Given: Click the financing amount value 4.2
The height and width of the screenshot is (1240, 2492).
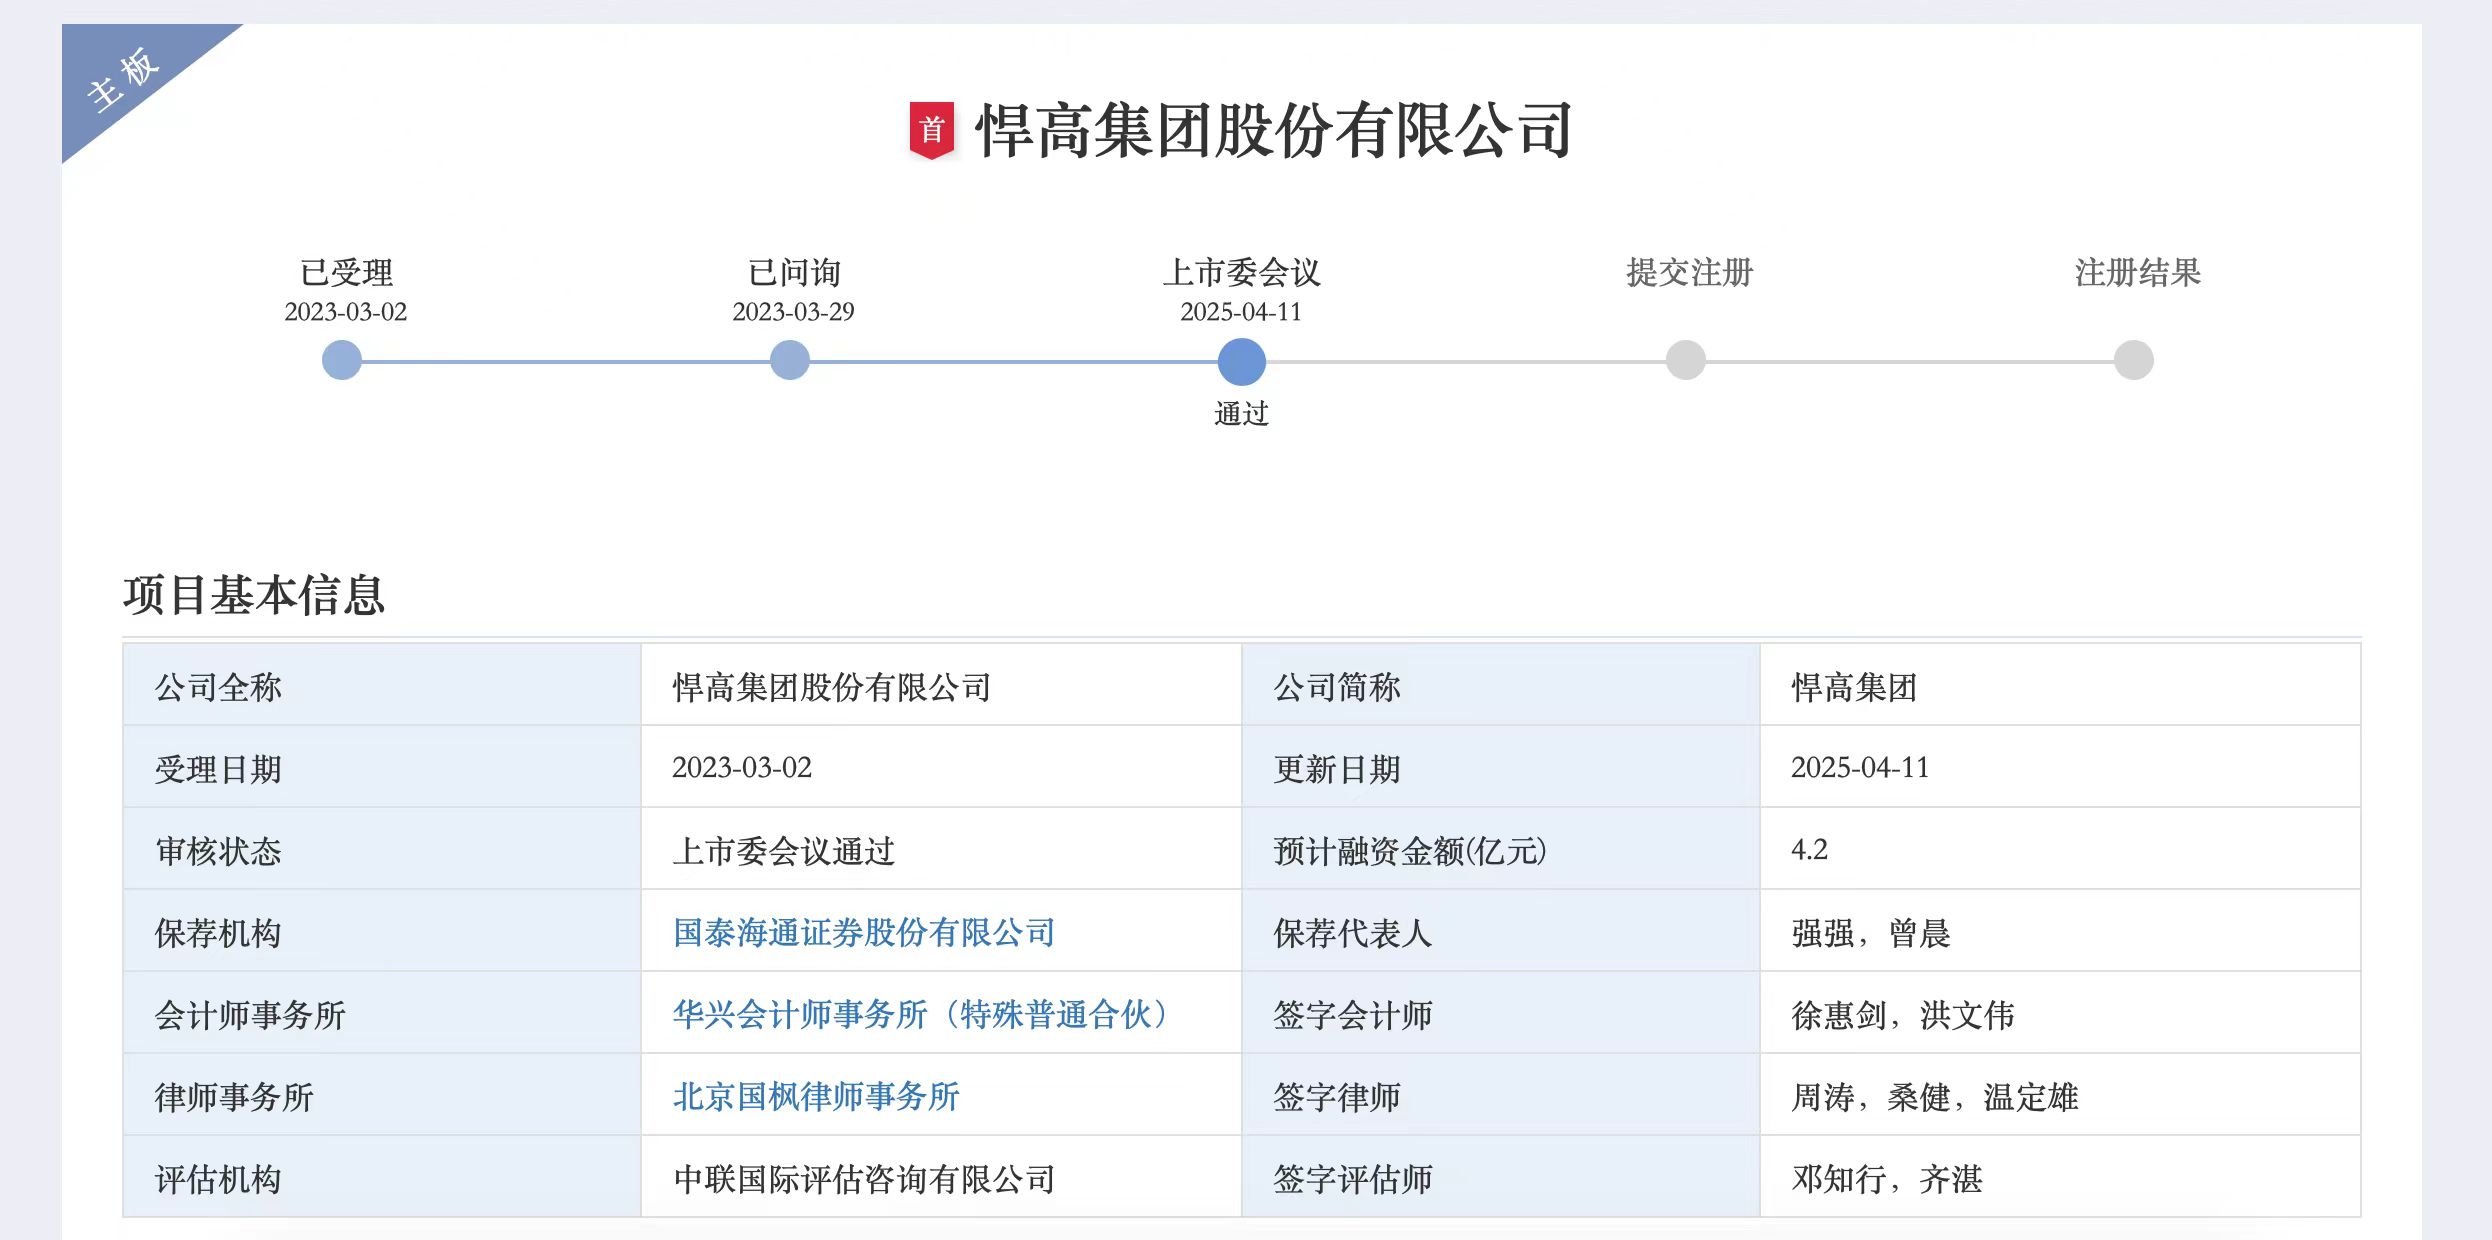Looking at the screenshot, I should pyautogui.click(x=1809, y=850).
